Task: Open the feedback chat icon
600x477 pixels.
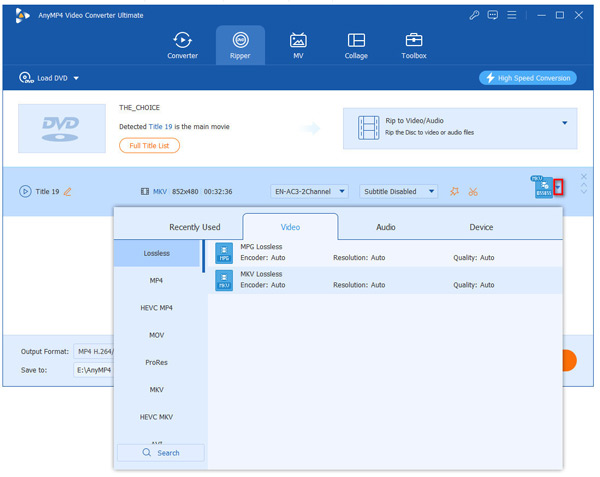Action: coord(495,15)
